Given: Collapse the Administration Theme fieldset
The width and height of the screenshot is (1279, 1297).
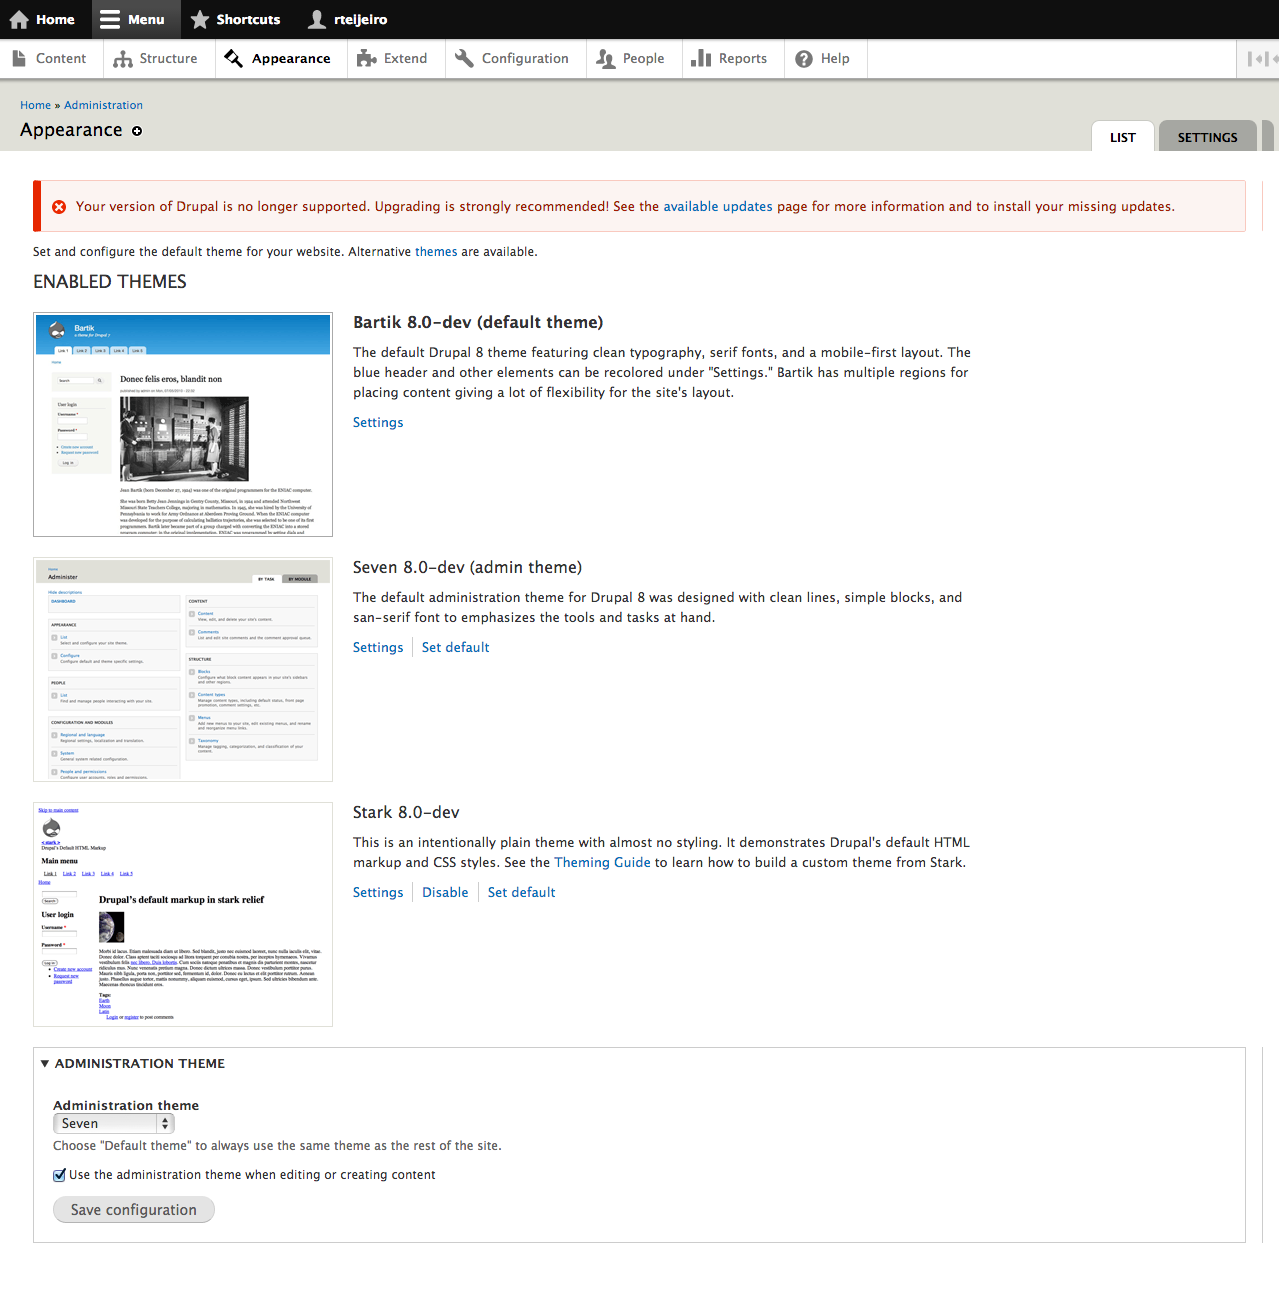Looking at the screenshot, I should [x=45, y=1064].
